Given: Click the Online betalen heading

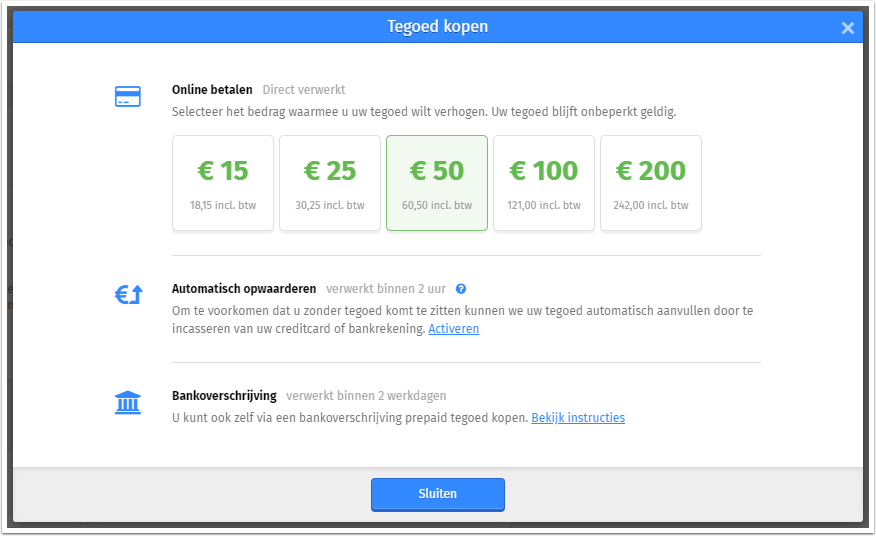Looking at the screenshot, I should point(212,89).
